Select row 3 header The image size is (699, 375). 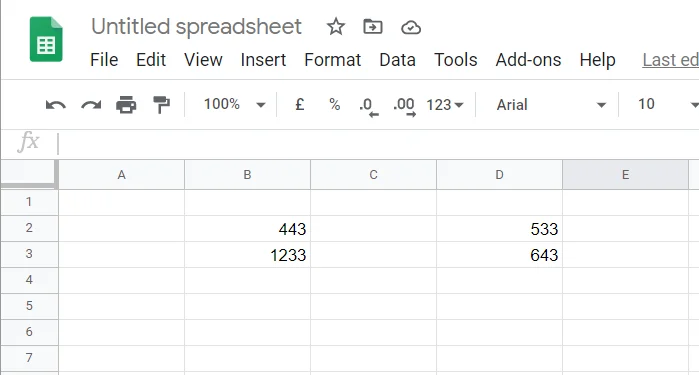point(29,254)
